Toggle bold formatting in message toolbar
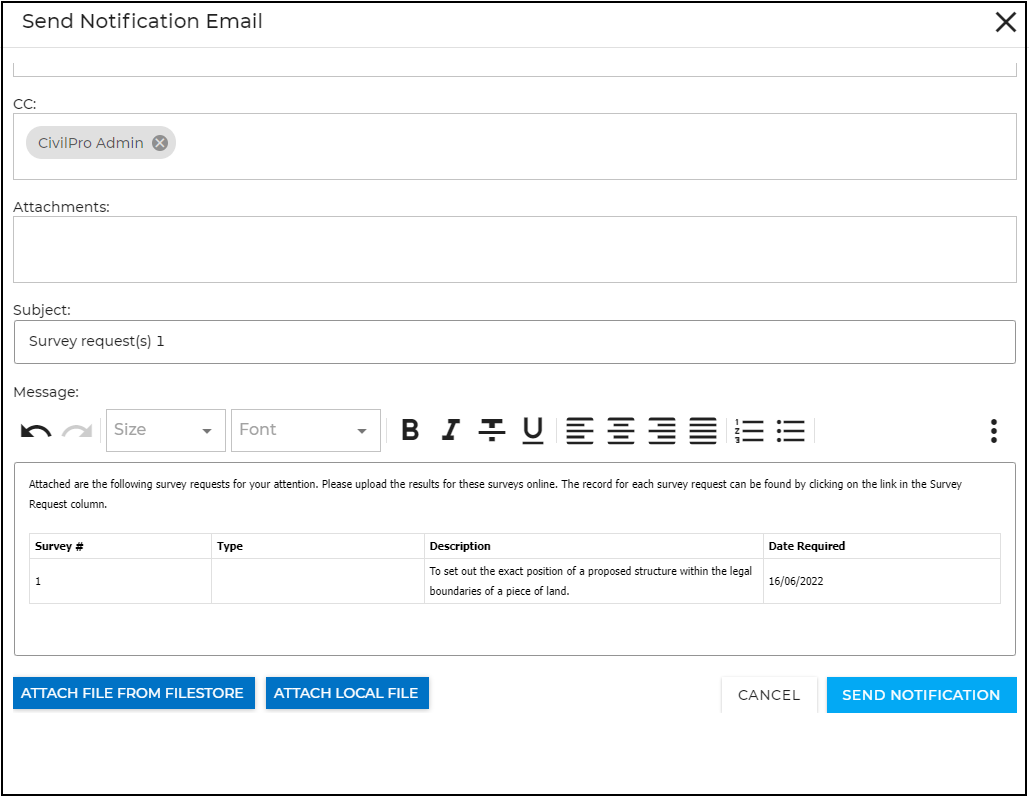 click(x=410, y=430)
